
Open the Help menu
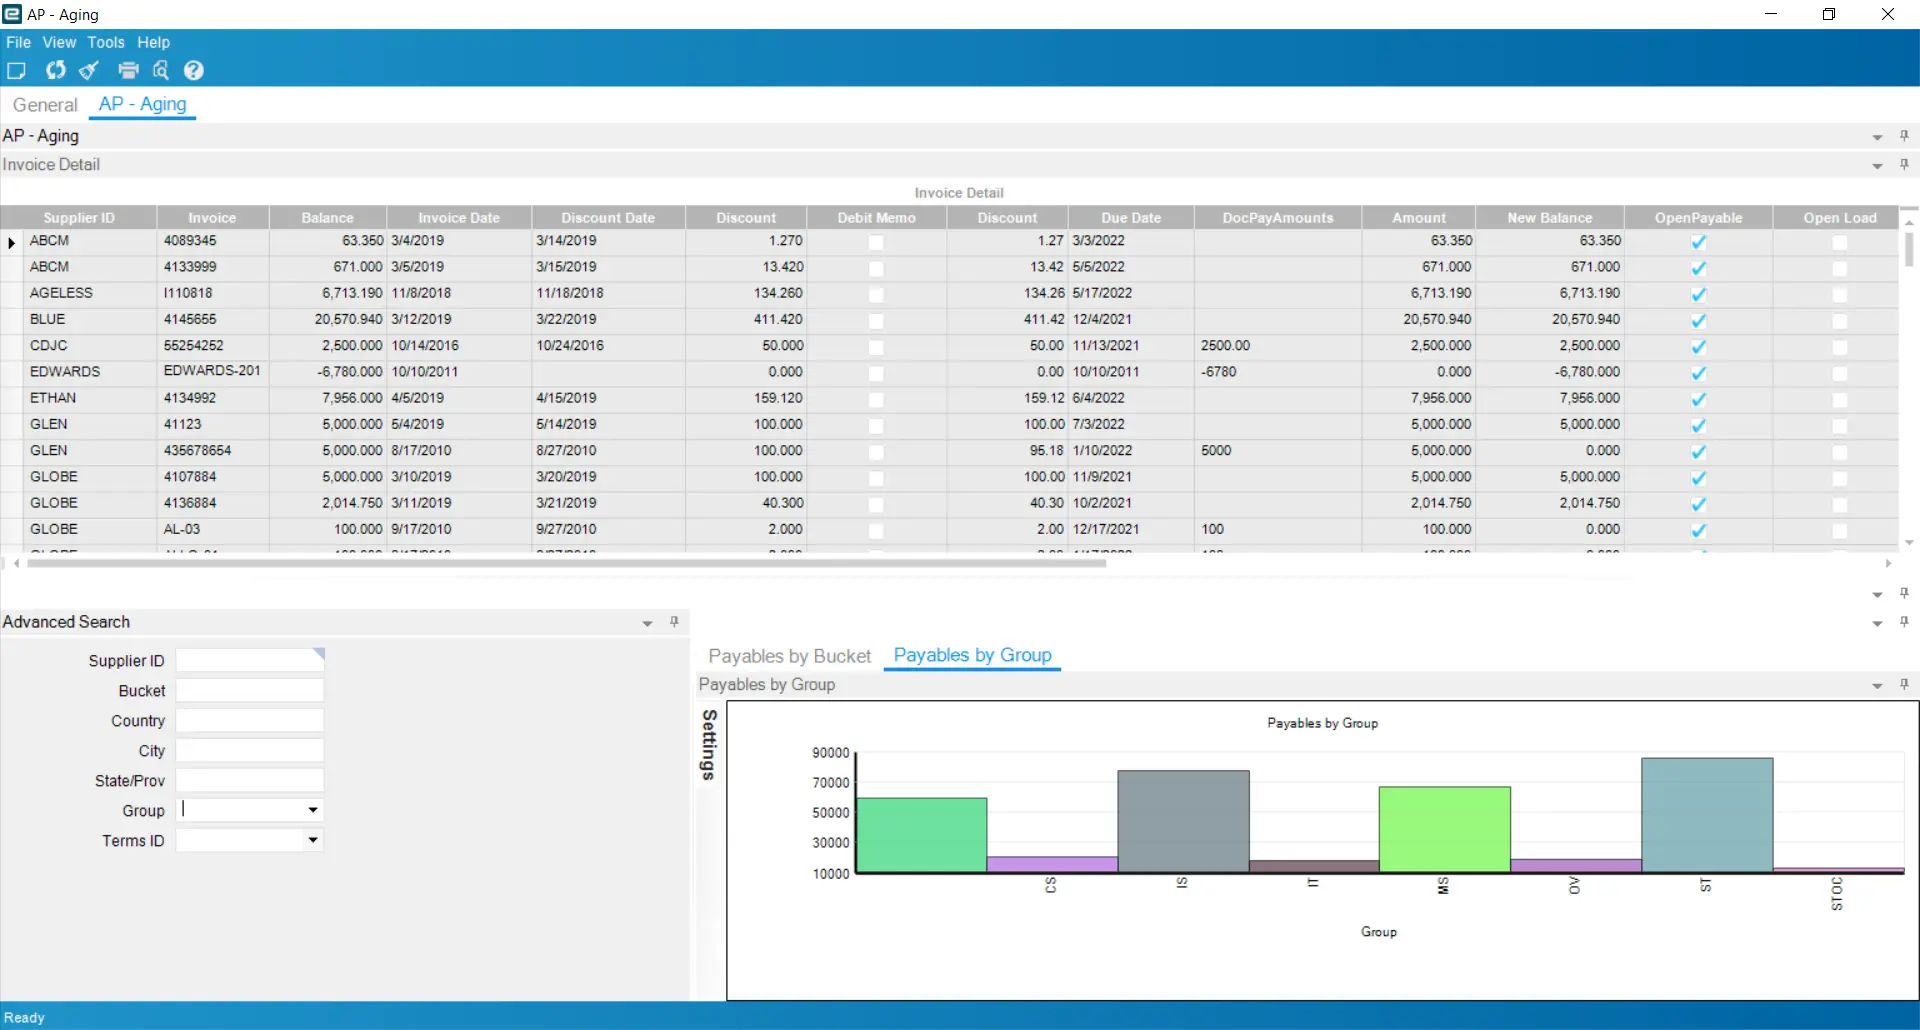click(153, 42)
